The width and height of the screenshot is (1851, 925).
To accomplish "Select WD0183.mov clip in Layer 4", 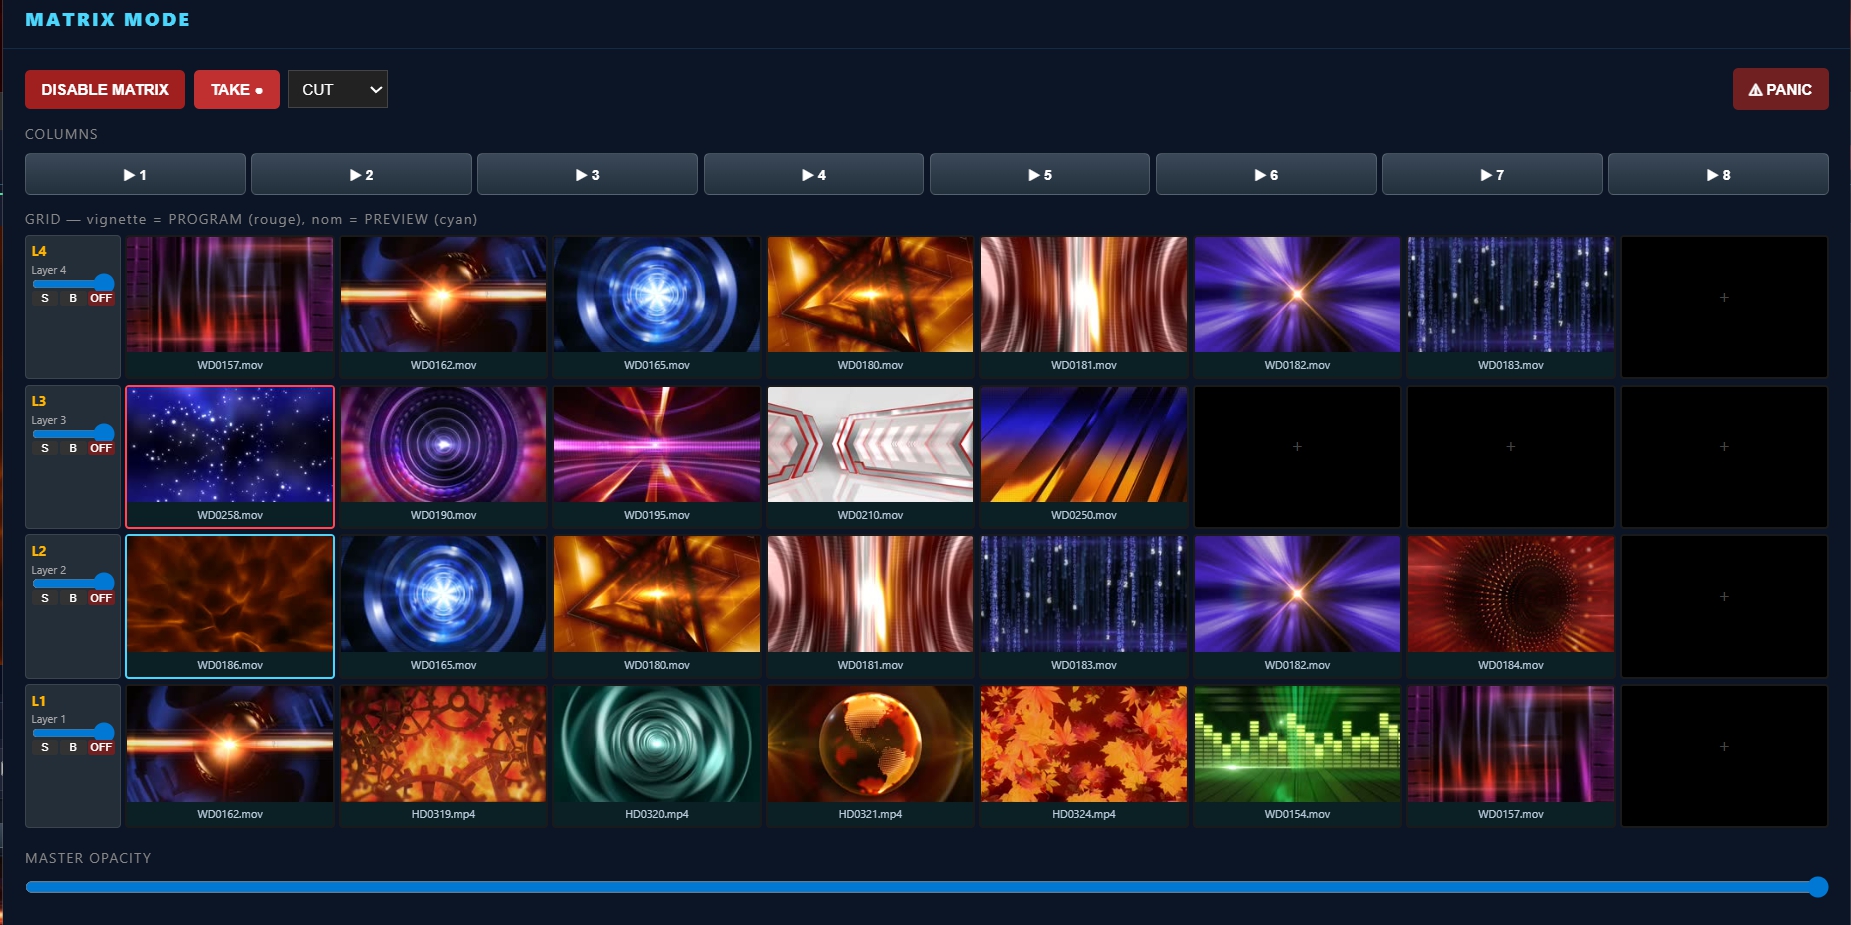I will point(1511,307).
